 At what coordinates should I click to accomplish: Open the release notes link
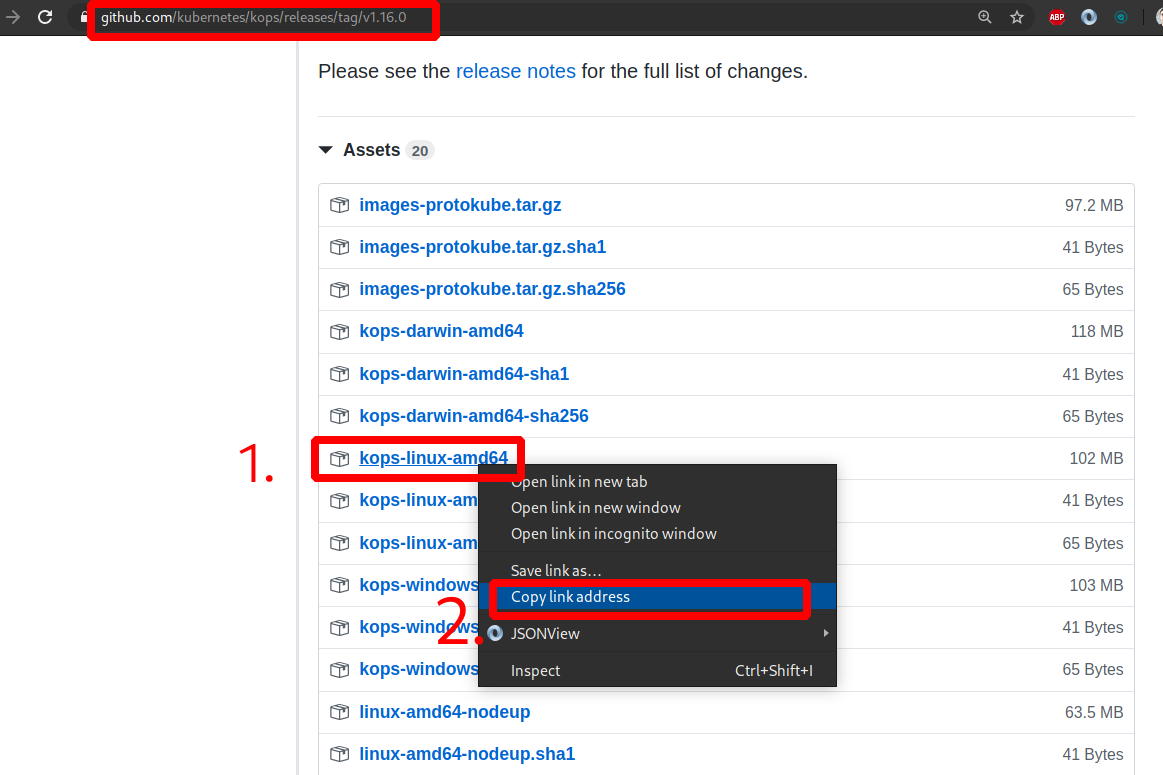pyautogui.click(x=515, y=71)
